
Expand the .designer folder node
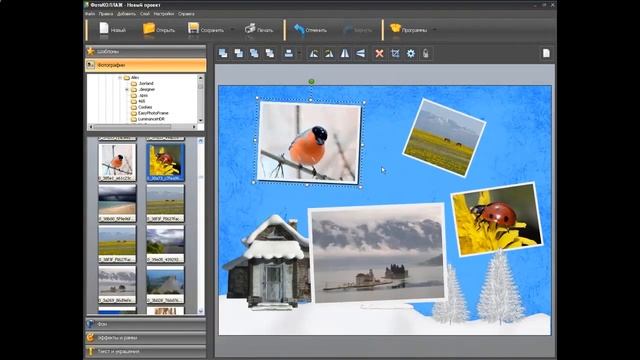tap(127, 89)
